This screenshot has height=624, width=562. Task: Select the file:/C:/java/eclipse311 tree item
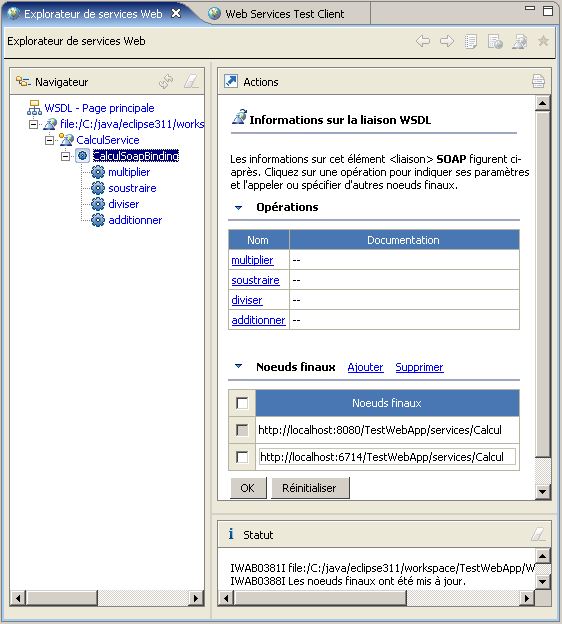tap(132, 124)
